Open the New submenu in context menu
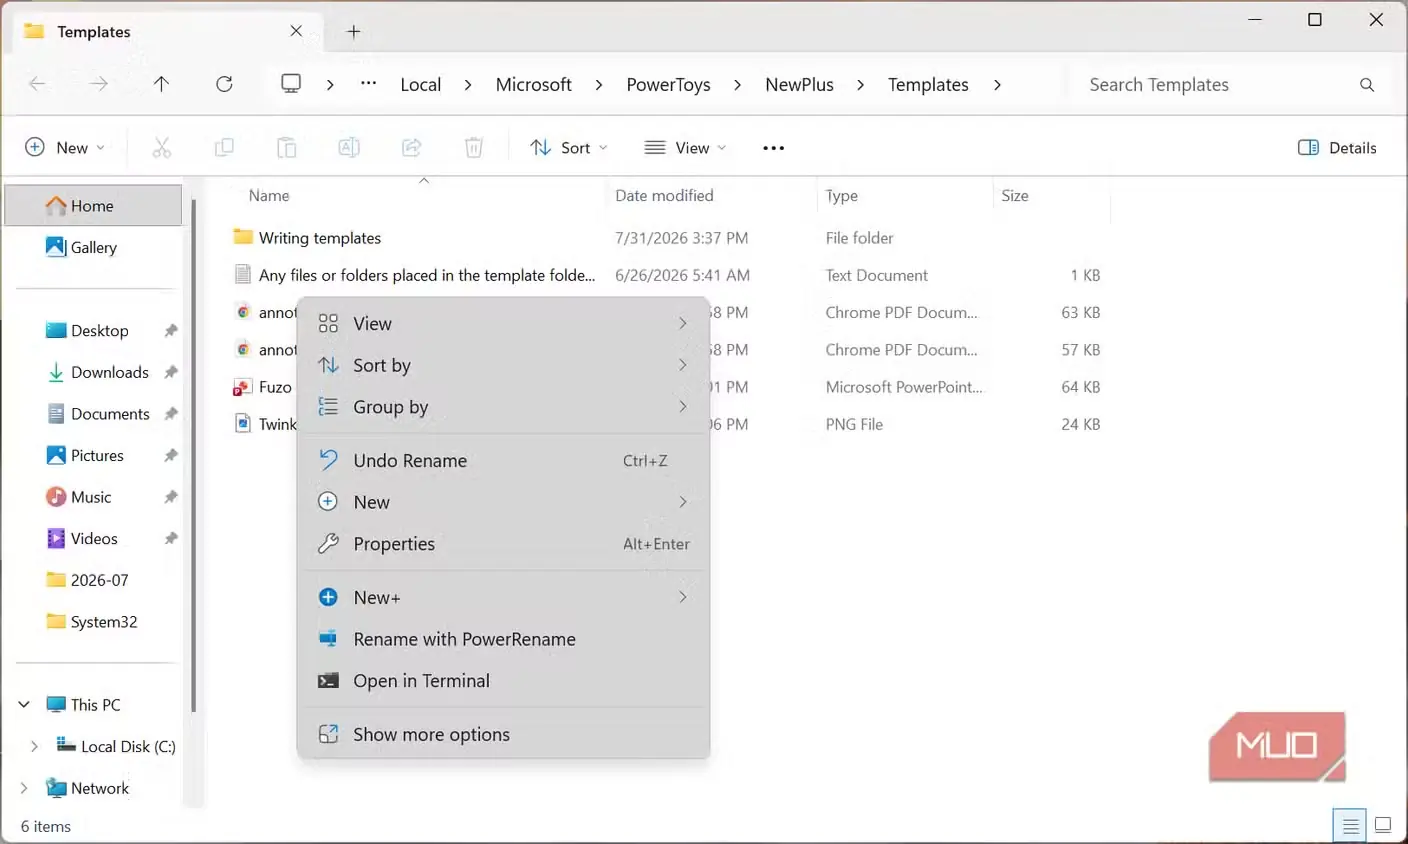 click(x=504, y=502)
